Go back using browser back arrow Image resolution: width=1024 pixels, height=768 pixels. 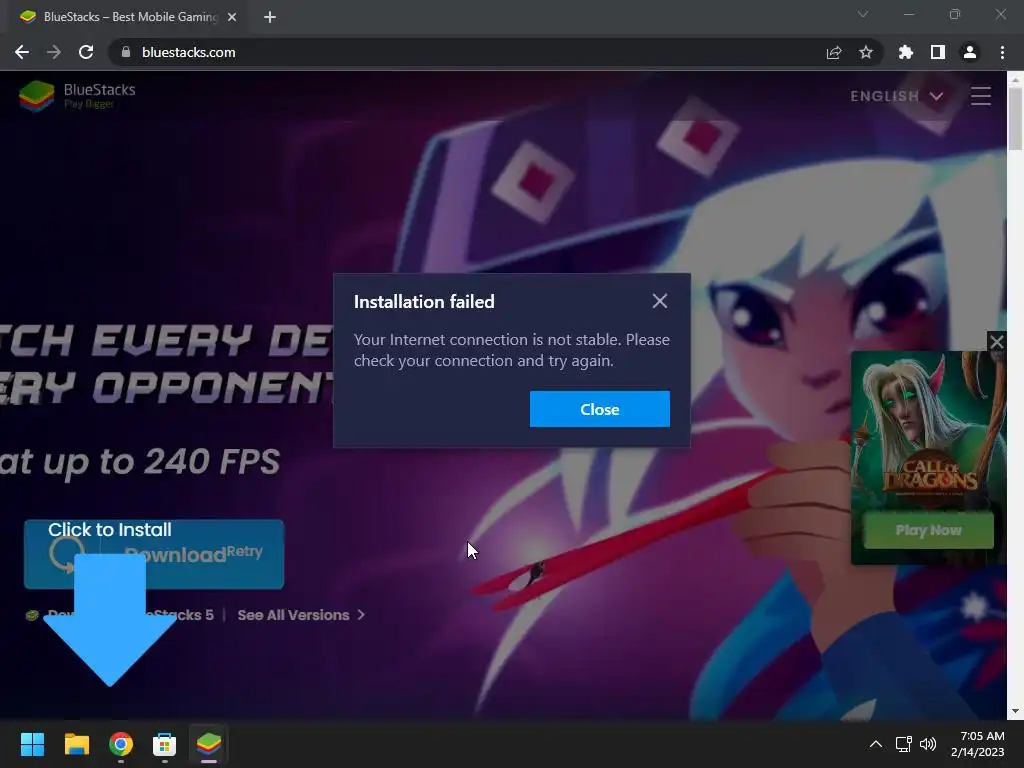(x=22, y=52)
